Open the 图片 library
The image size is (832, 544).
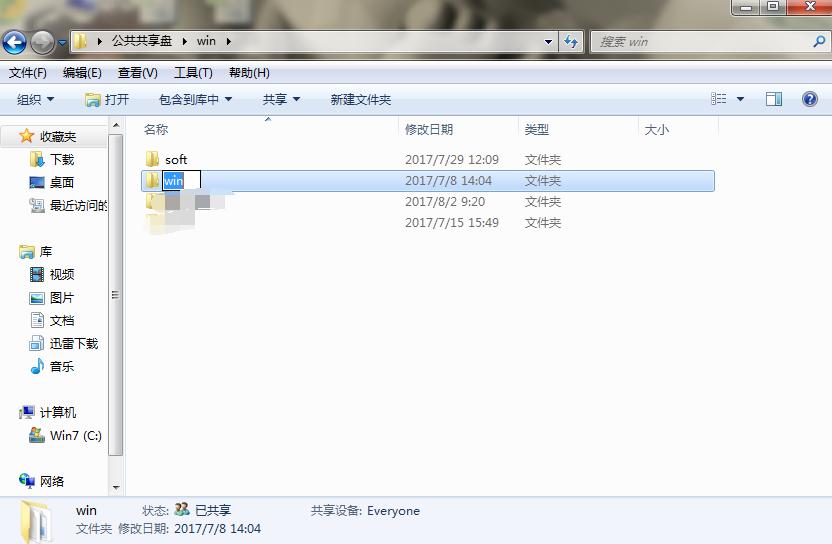pos(62,298)
